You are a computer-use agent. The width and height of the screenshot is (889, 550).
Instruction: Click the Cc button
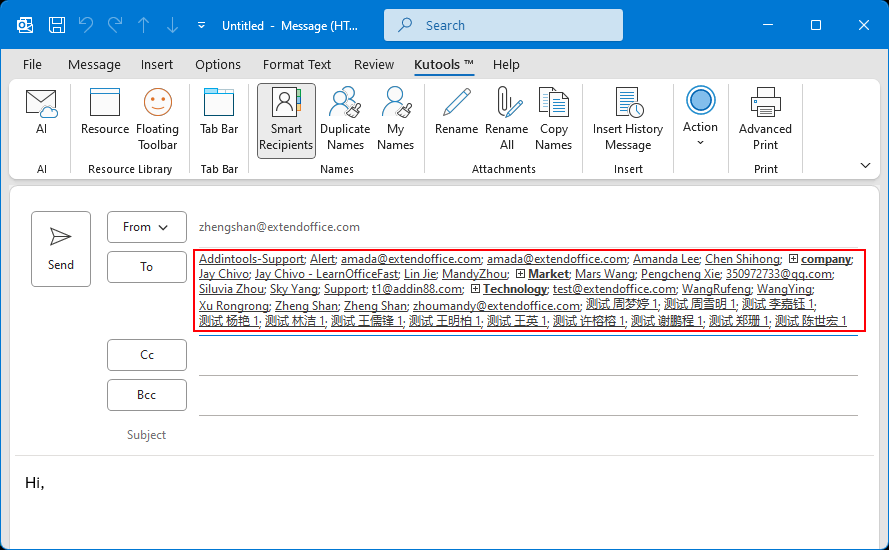(x=147, y=355)
